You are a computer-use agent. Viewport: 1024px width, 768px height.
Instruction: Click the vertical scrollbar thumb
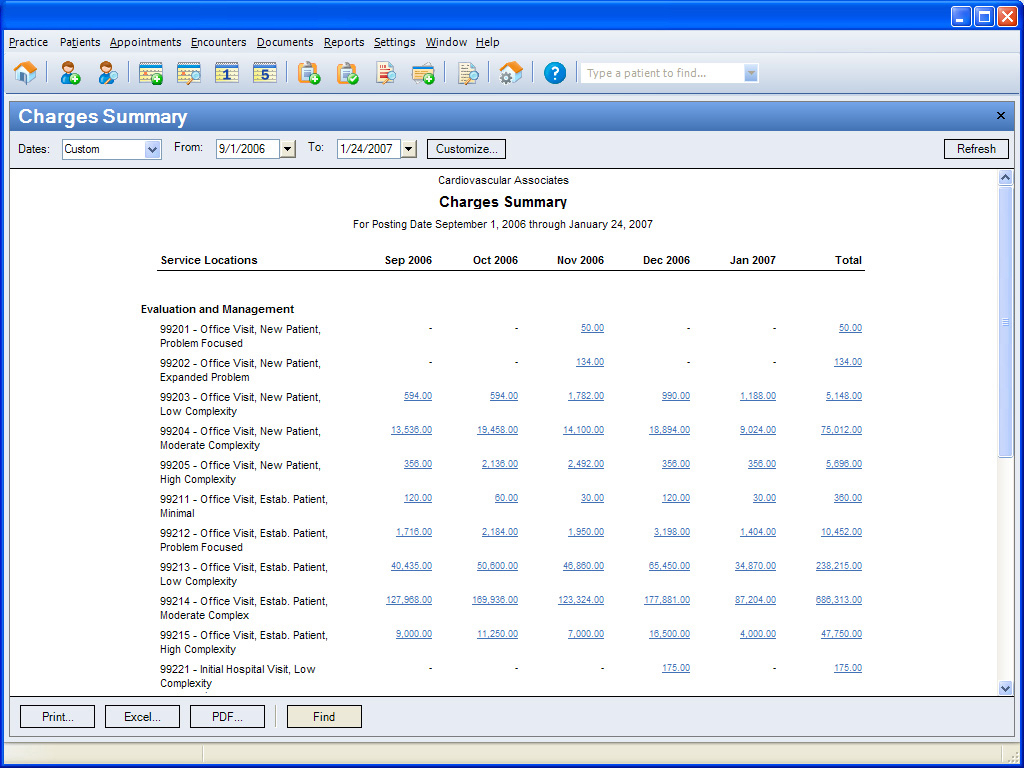(x=1006, y=322)
